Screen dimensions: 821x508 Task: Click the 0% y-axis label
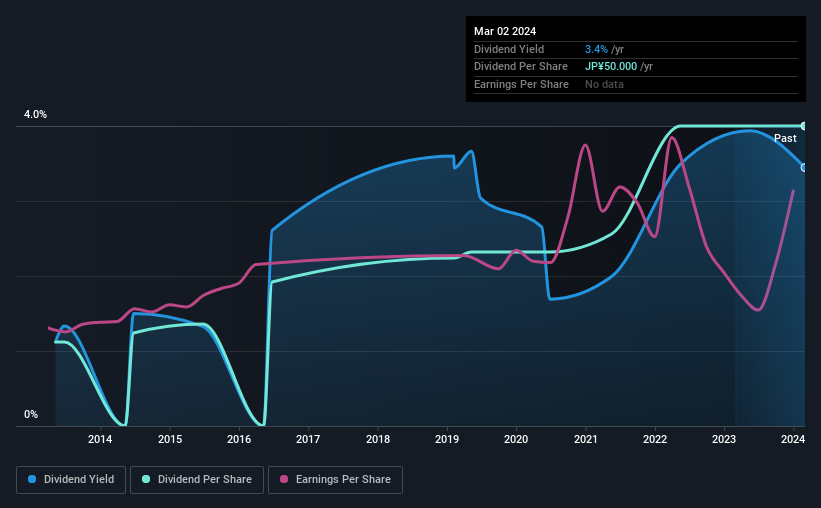[x=31, y=414]
